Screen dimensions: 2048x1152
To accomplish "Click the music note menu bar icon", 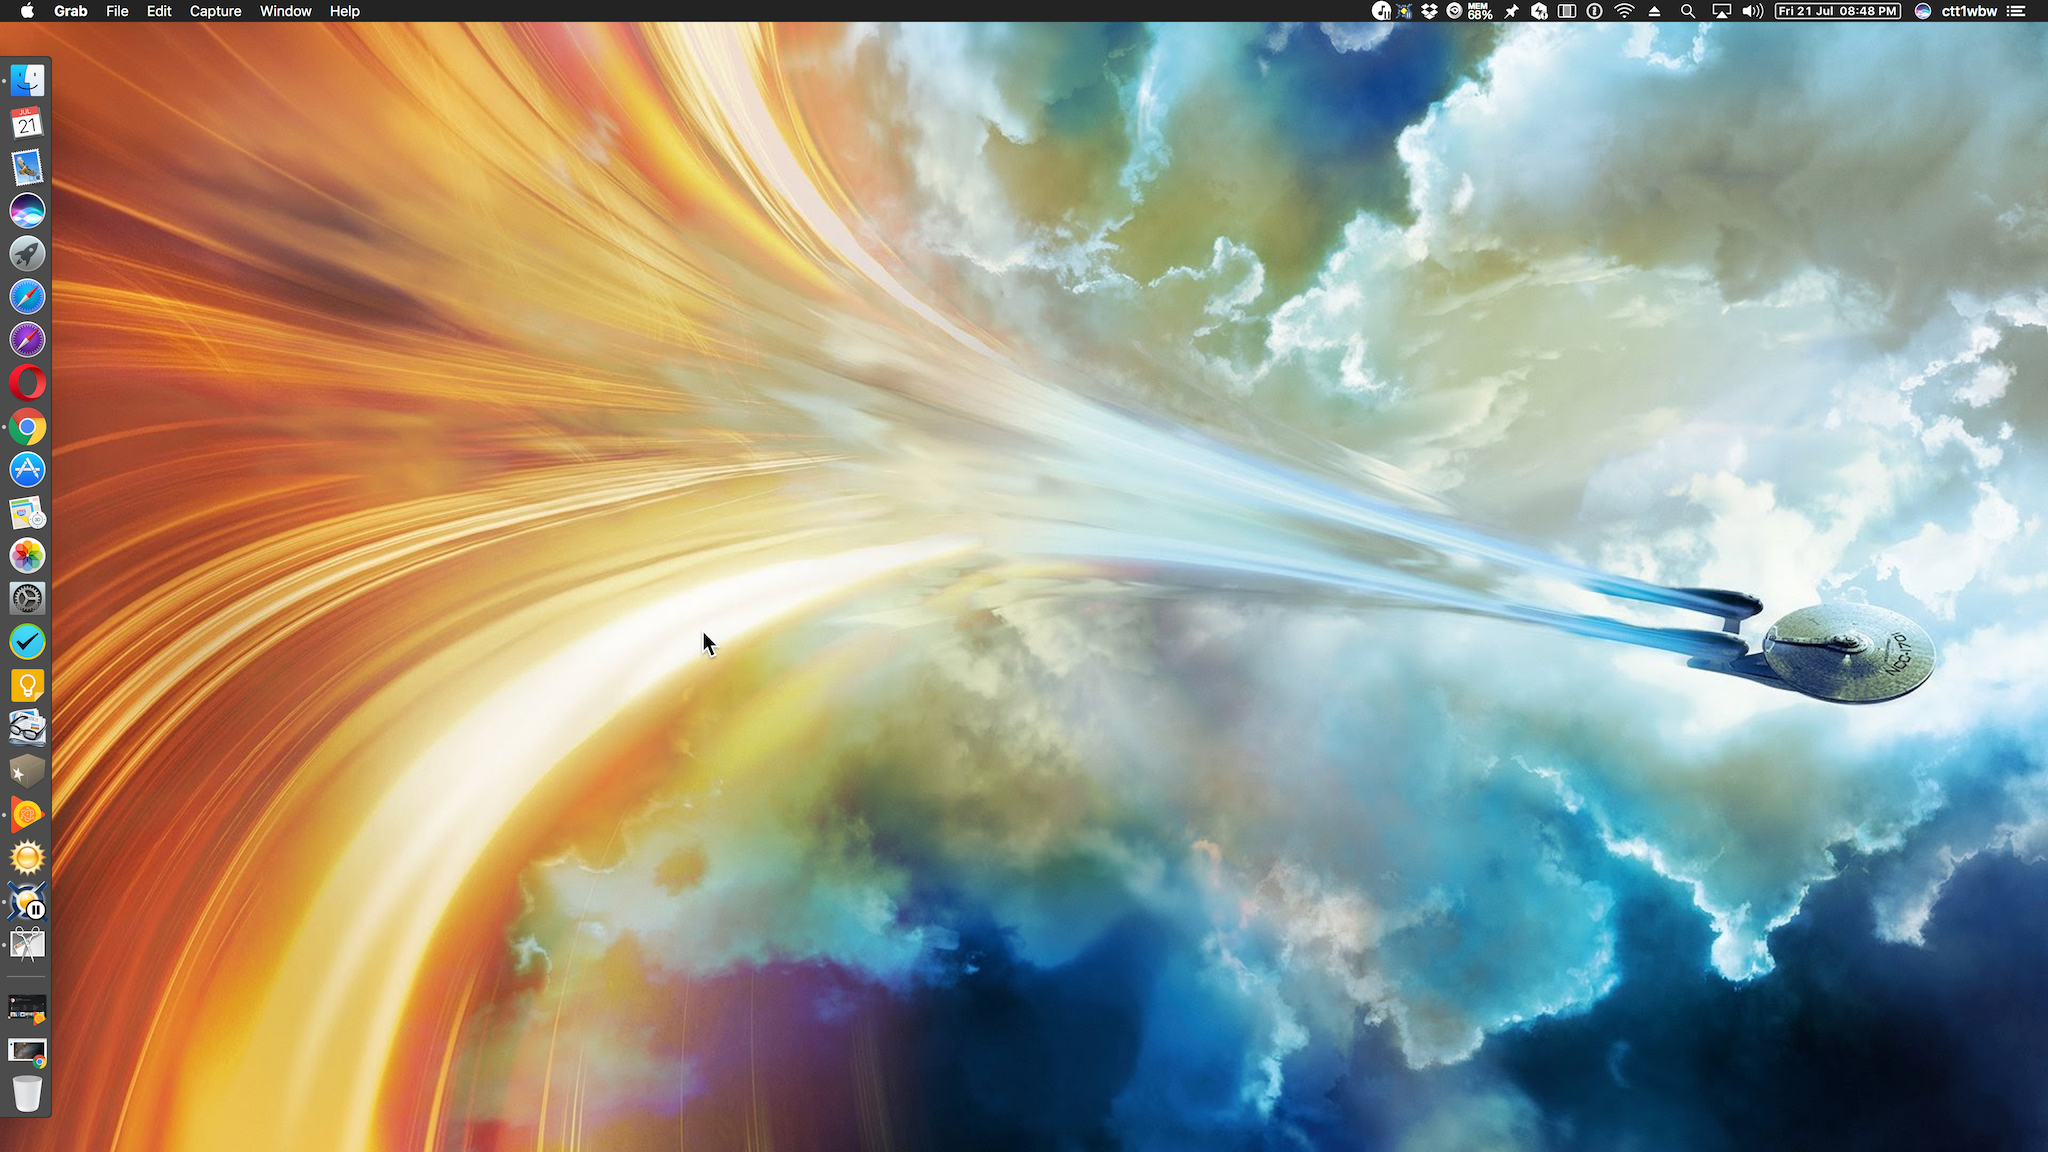I will pos(1381,11).
